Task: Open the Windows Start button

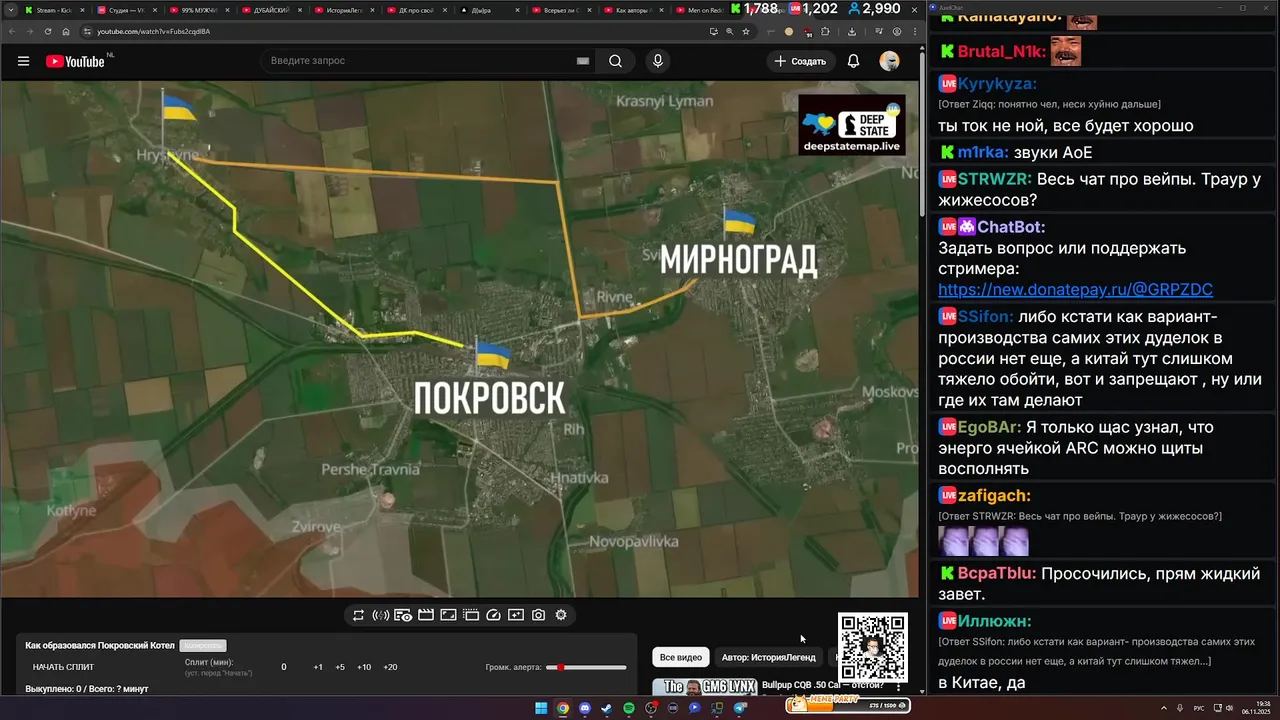Action: click(541, 708)
